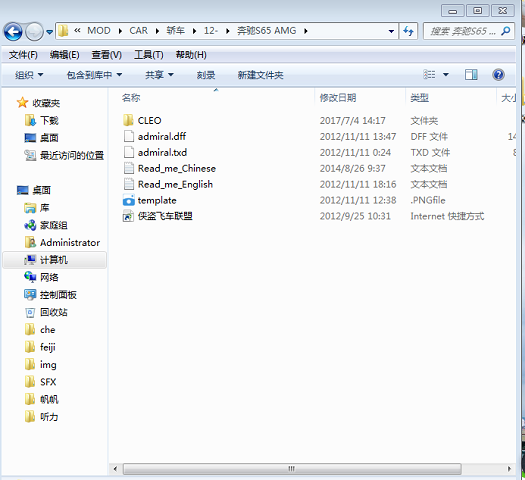Open 家庭组 in navigation pane
The height and width of the screenshot is (480, 525).
(x=54, y=225)
